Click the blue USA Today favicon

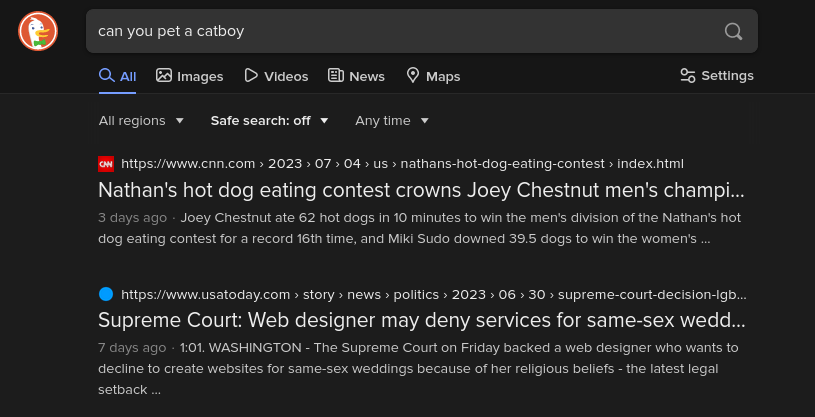pyautogui.click(x=106, y=294)
